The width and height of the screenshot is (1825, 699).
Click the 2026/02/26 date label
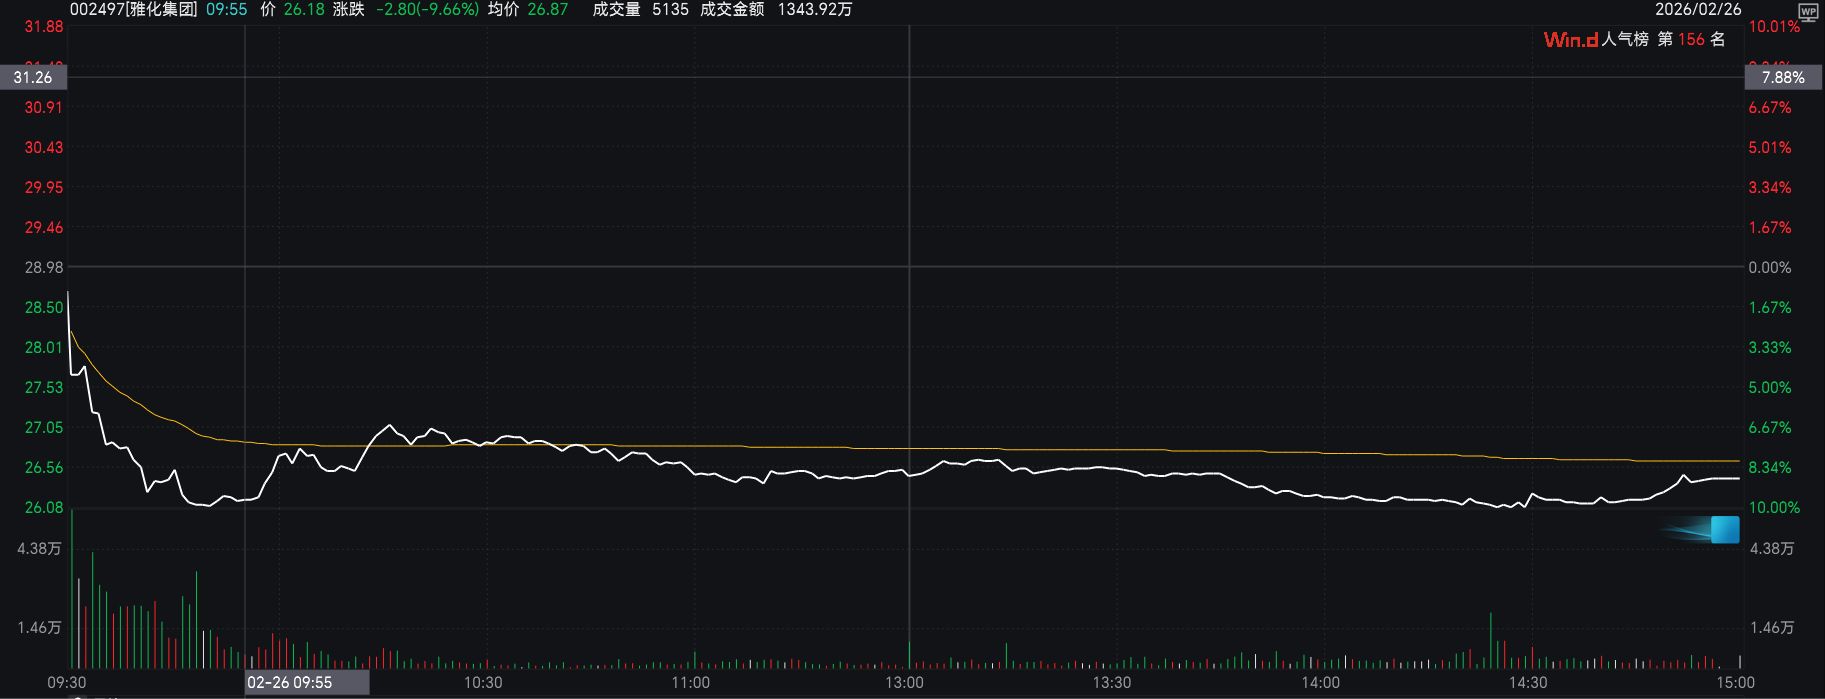click(x=1697, y=9)
